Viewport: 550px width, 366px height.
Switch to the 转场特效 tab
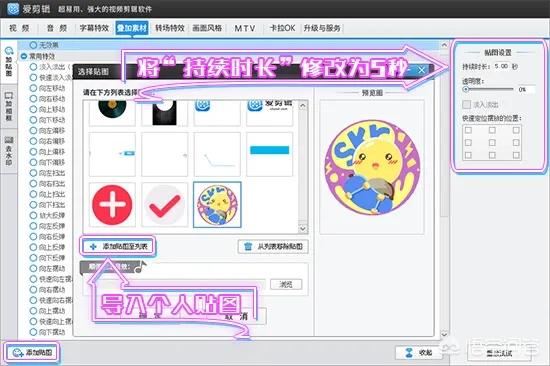[x=170, y=28]
